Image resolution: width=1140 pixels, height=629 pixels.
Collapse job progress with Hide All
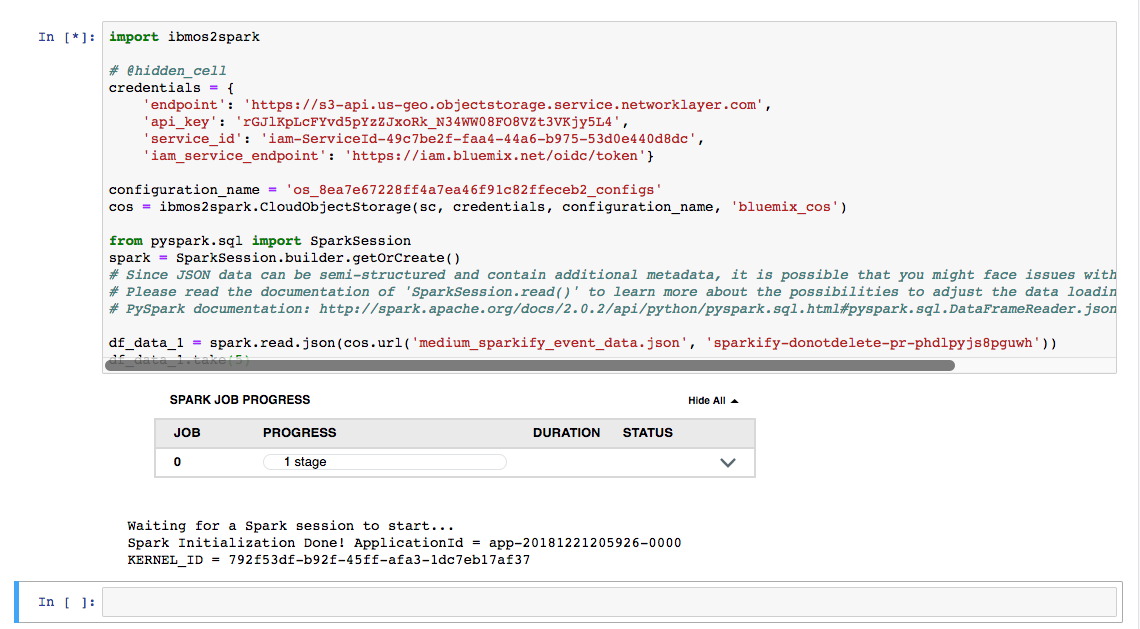706,400
